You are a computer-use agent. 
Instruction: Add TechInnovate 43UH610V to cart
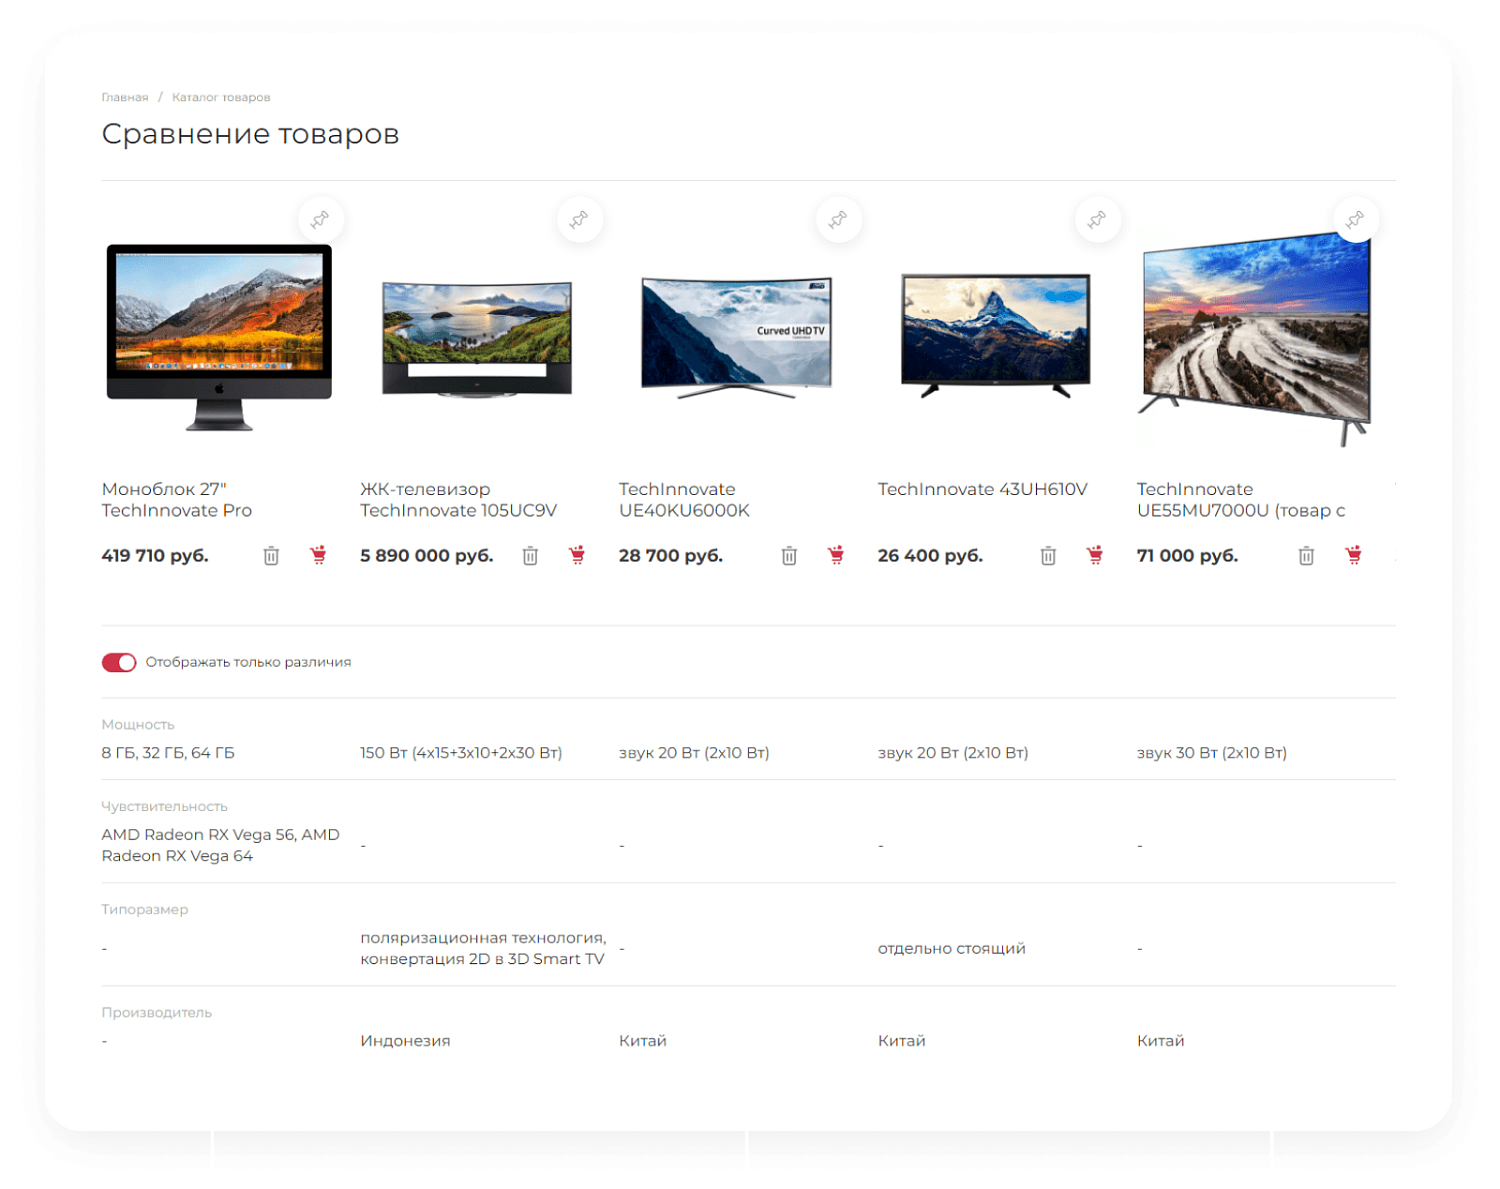pyautogui.click(x=1095, y=555)
